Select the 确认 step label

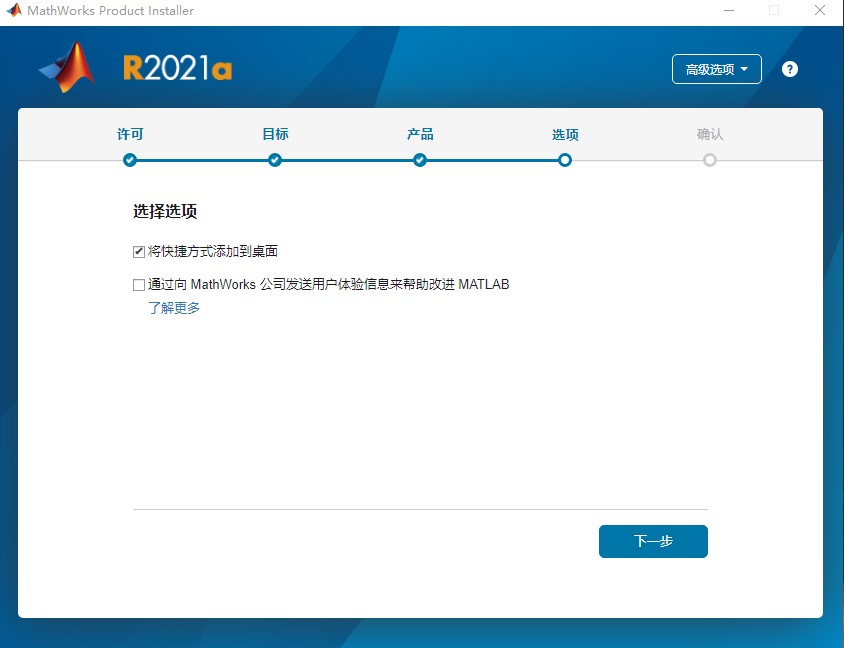click(x=710, y=134)
